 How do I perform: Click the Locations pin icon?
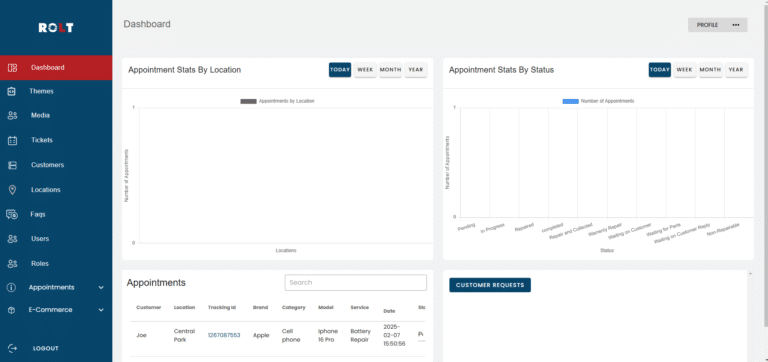coord(12,190)
